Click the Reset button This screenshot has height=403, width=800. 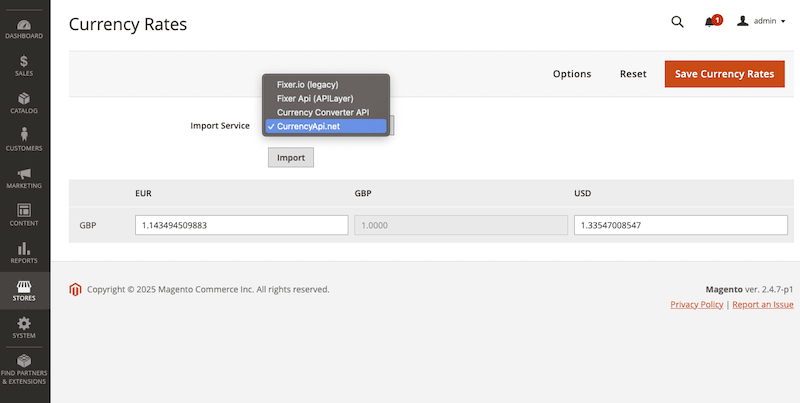[x=633, y=74]
